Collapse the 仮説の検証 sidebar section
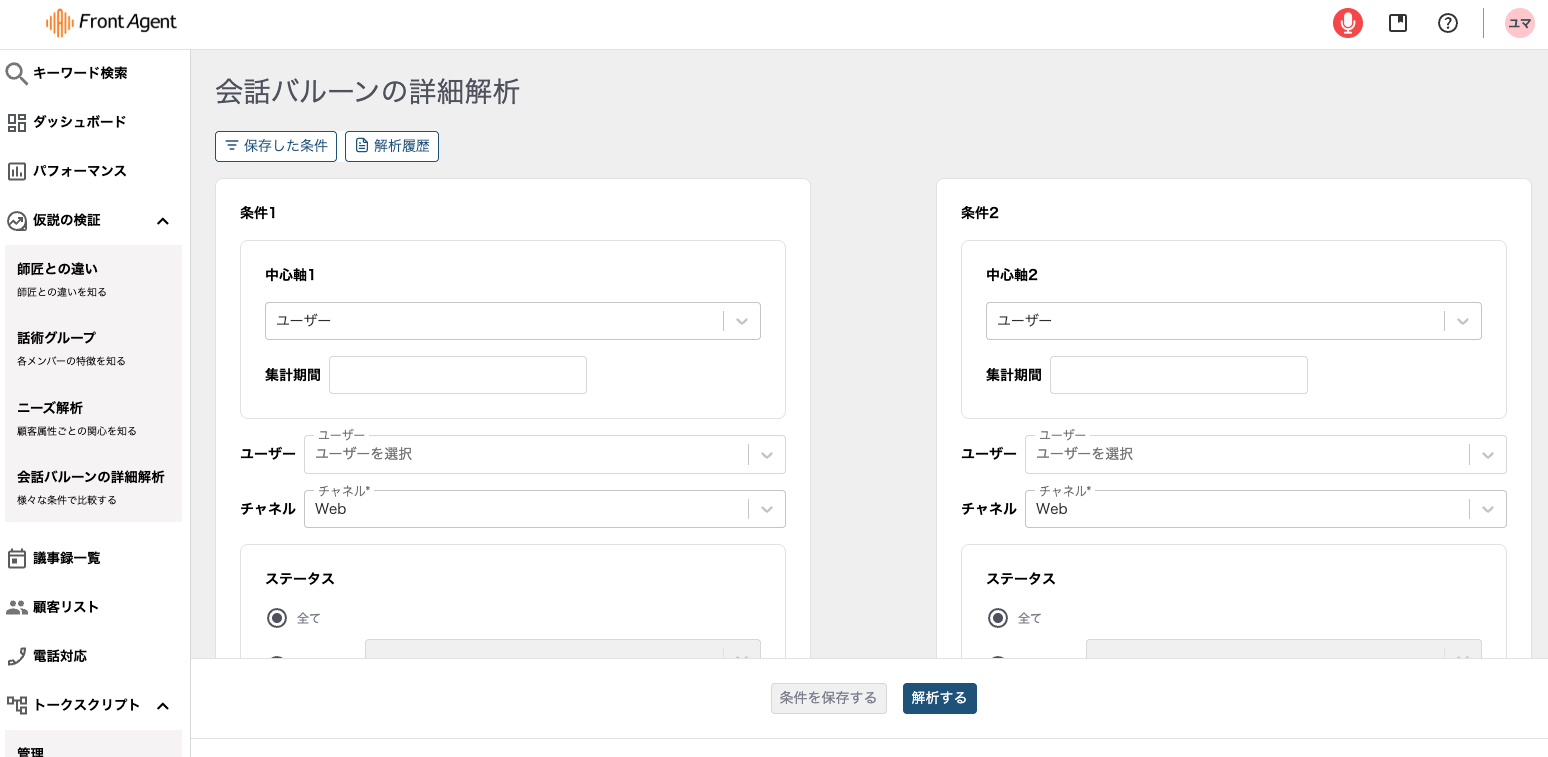1548x757 pixels. 163,221
